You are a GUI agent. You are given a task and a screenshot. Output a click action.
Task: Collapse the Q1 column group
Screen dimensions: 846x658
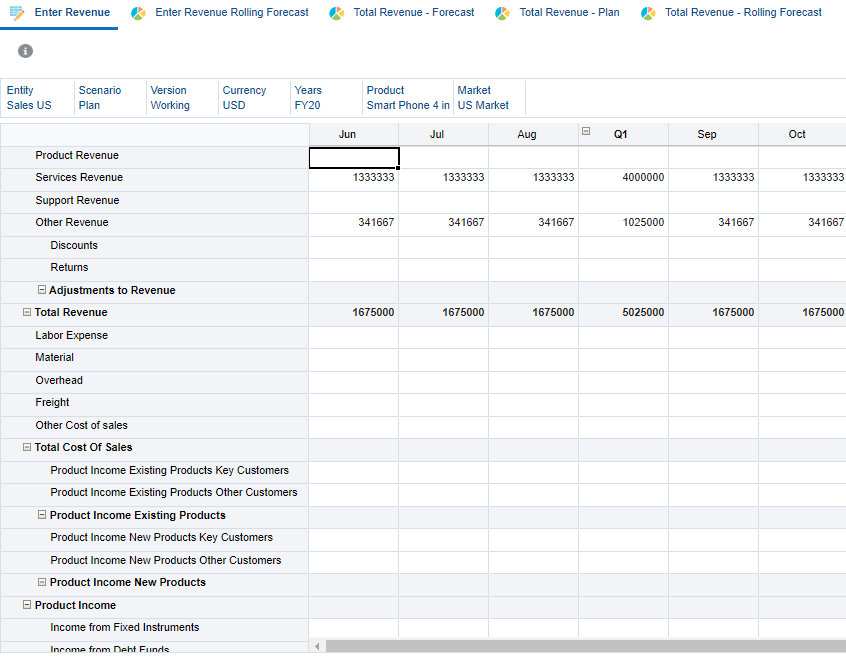[x=586, y=131]
